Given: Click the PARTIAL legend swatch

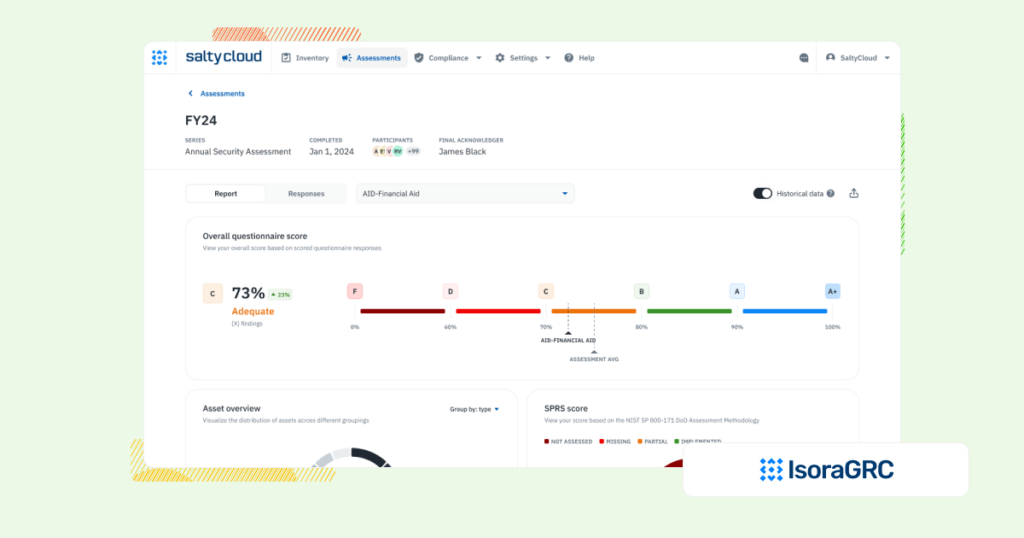Looking at the screenshot, I should 640,441.
